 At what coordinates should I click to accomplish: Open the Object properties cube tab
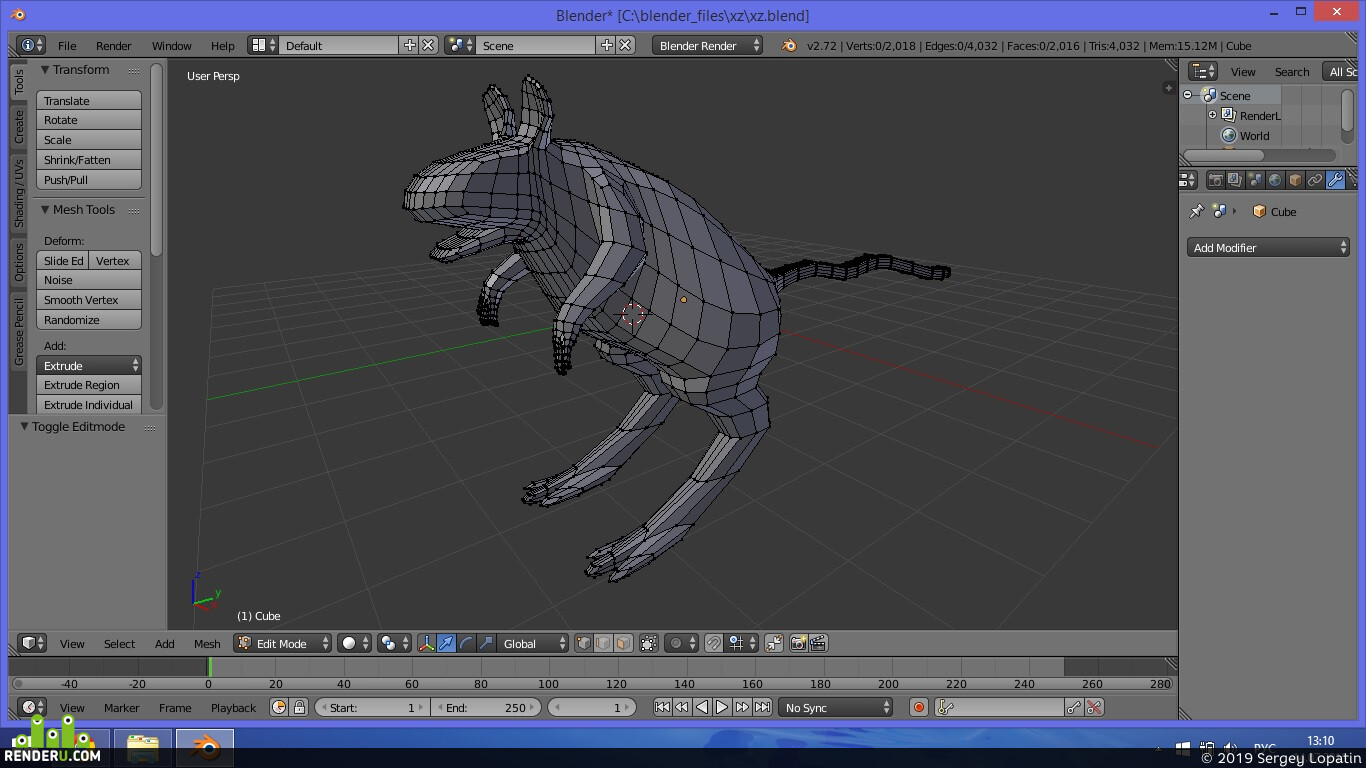[x=1295, y=180]
